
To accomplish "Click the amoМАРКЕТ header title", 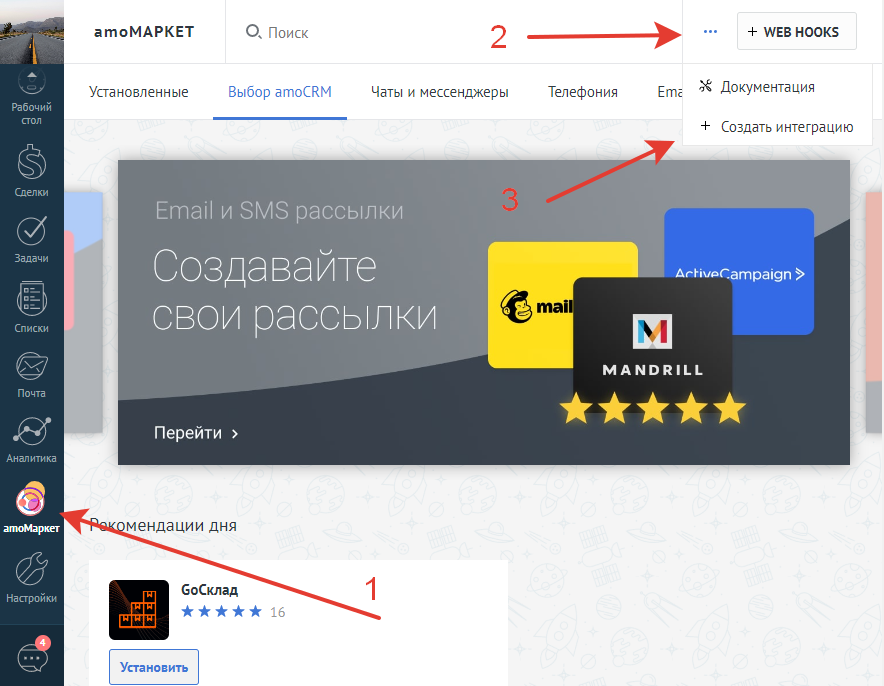I will pyautogui.click(x=144, y=32).
